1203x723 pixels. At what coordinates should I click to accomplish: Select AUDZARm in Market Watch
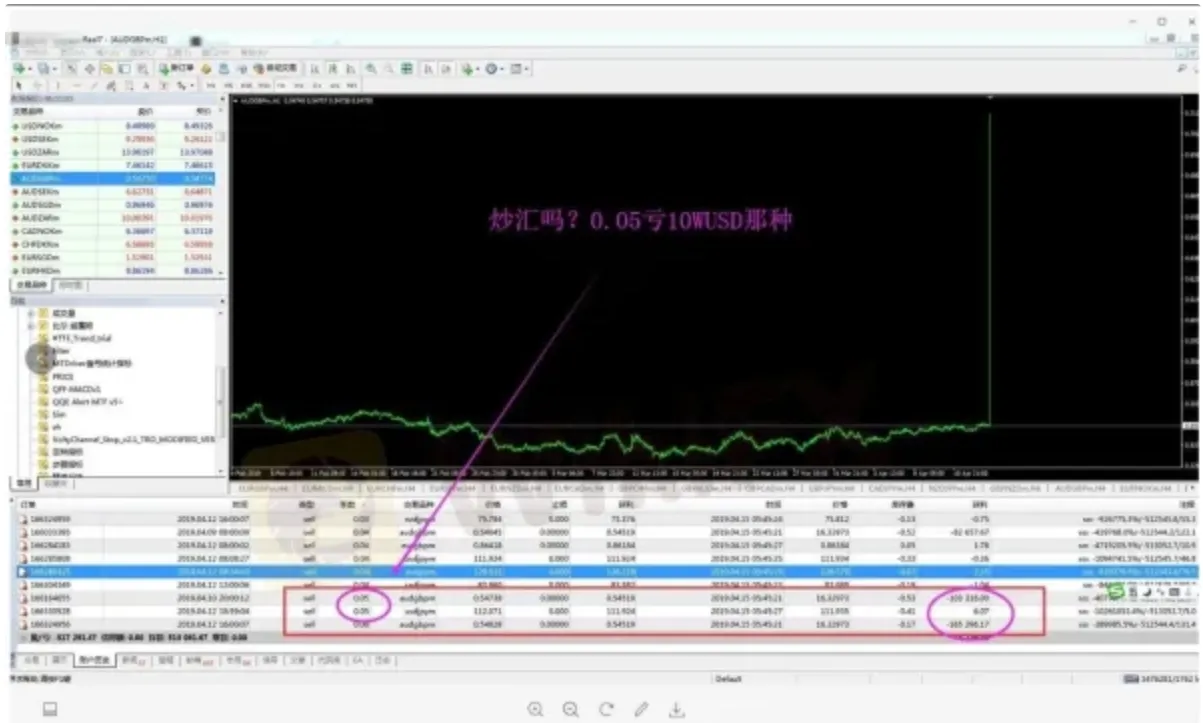click(112, 216)
